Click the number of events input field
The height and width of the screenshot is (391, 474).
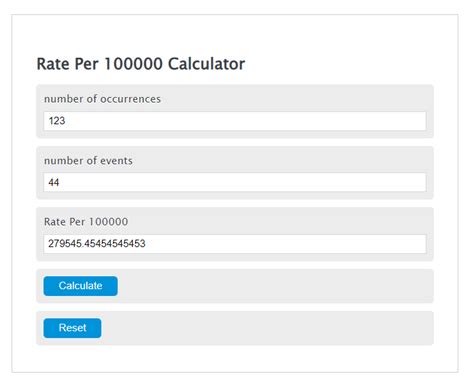tap(235, 182)
